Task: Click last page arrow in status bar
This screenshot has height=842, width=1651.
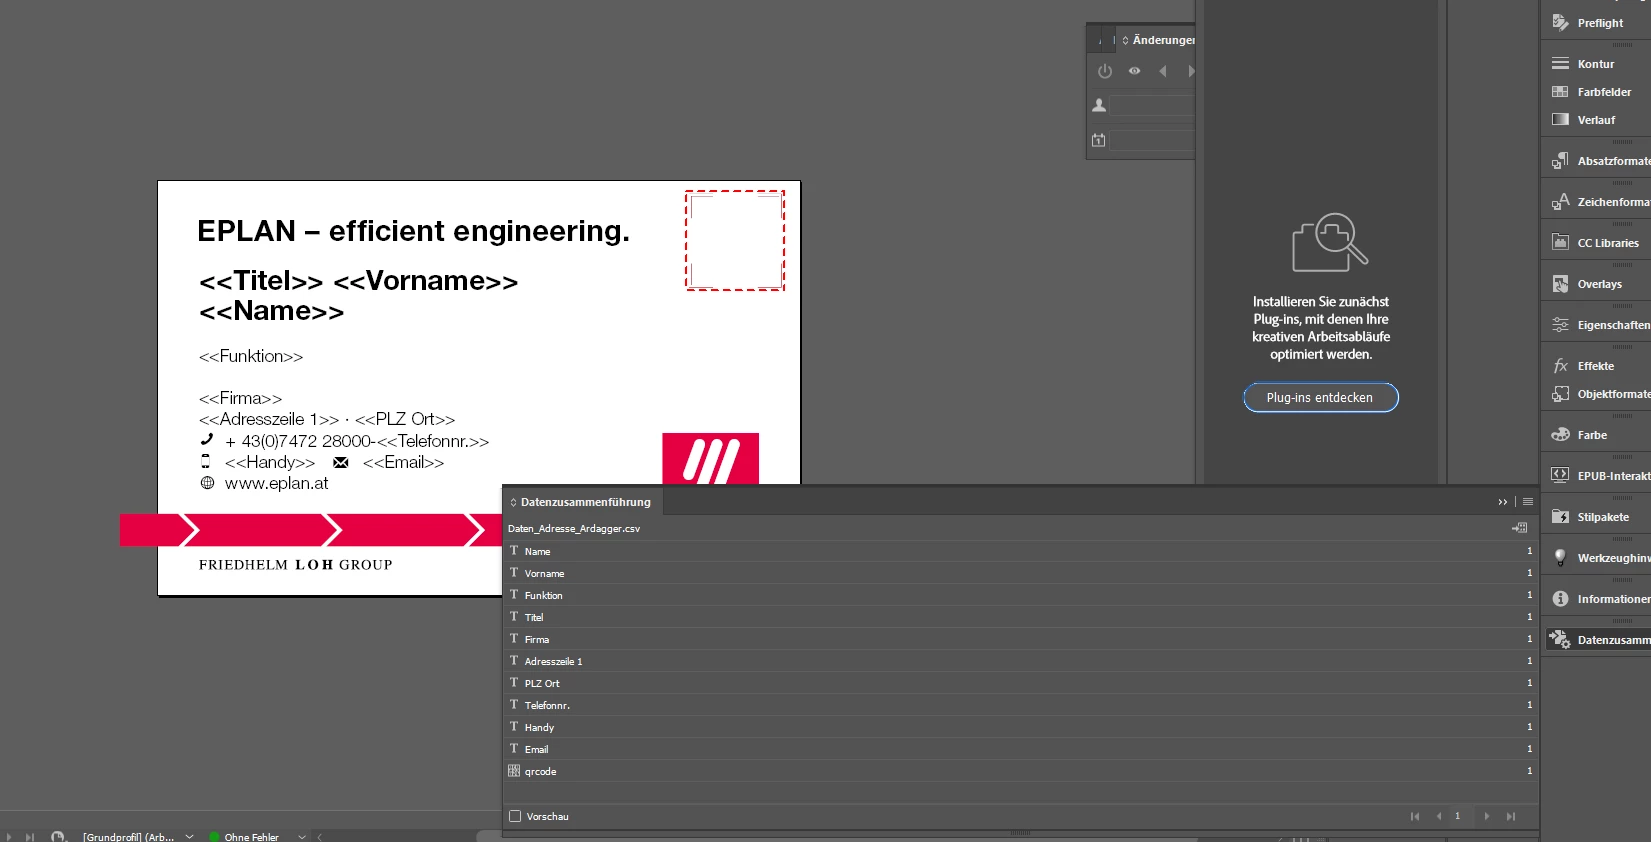Action: pyautogui.click(x=30, y=836)
